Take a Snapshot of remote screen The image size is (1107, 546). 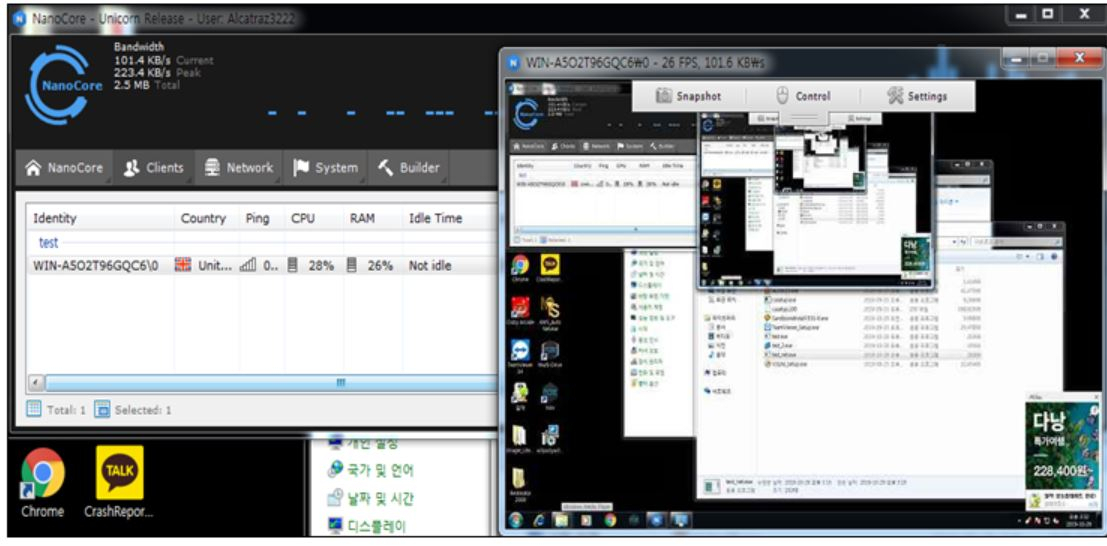(x=688, y=96)
